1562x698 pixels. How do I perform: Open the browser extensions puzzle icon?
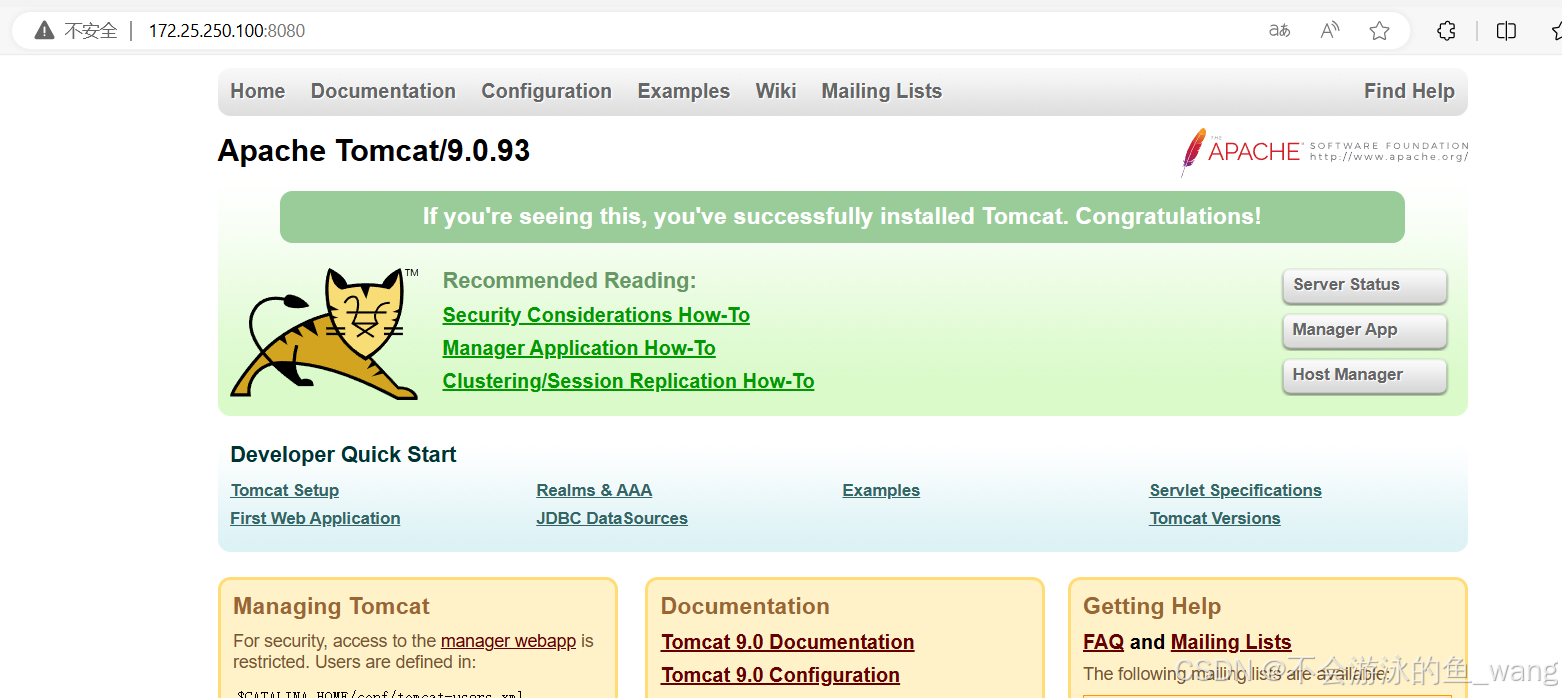pos(1446,31)
